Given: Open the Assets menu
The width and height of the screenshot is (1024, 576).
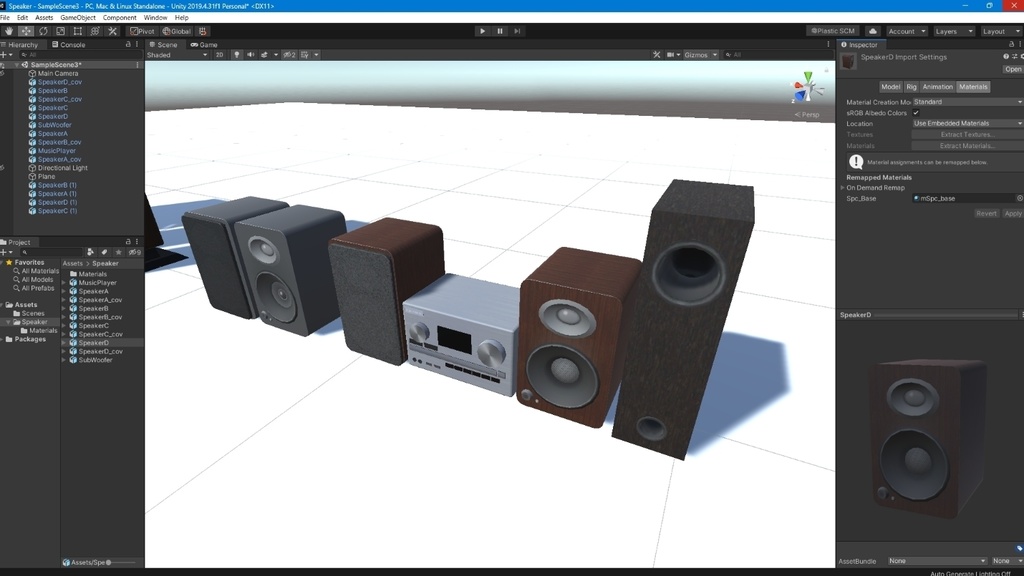Looking at the screenshot, I should click(x=44, y=18).
